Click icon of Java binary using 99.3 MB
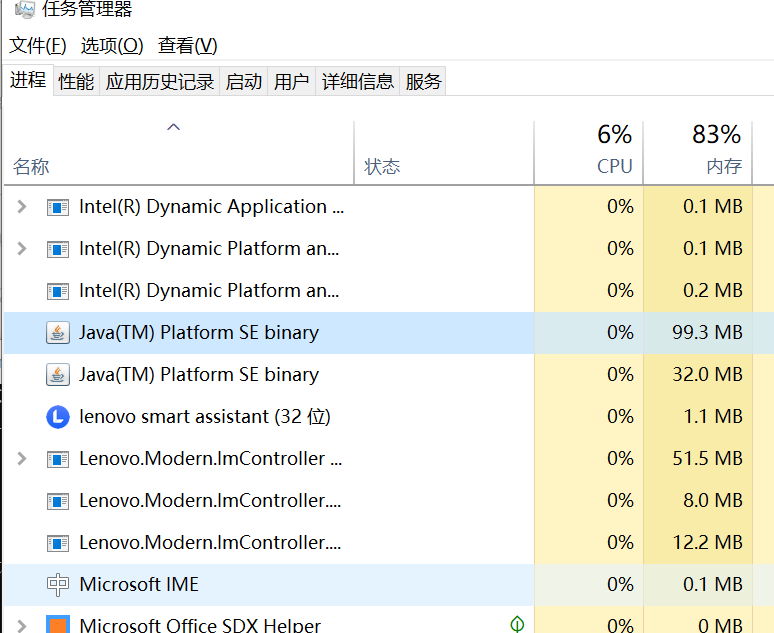The width and height of the screenshot is (774, 633). click(x=58, y=333)
